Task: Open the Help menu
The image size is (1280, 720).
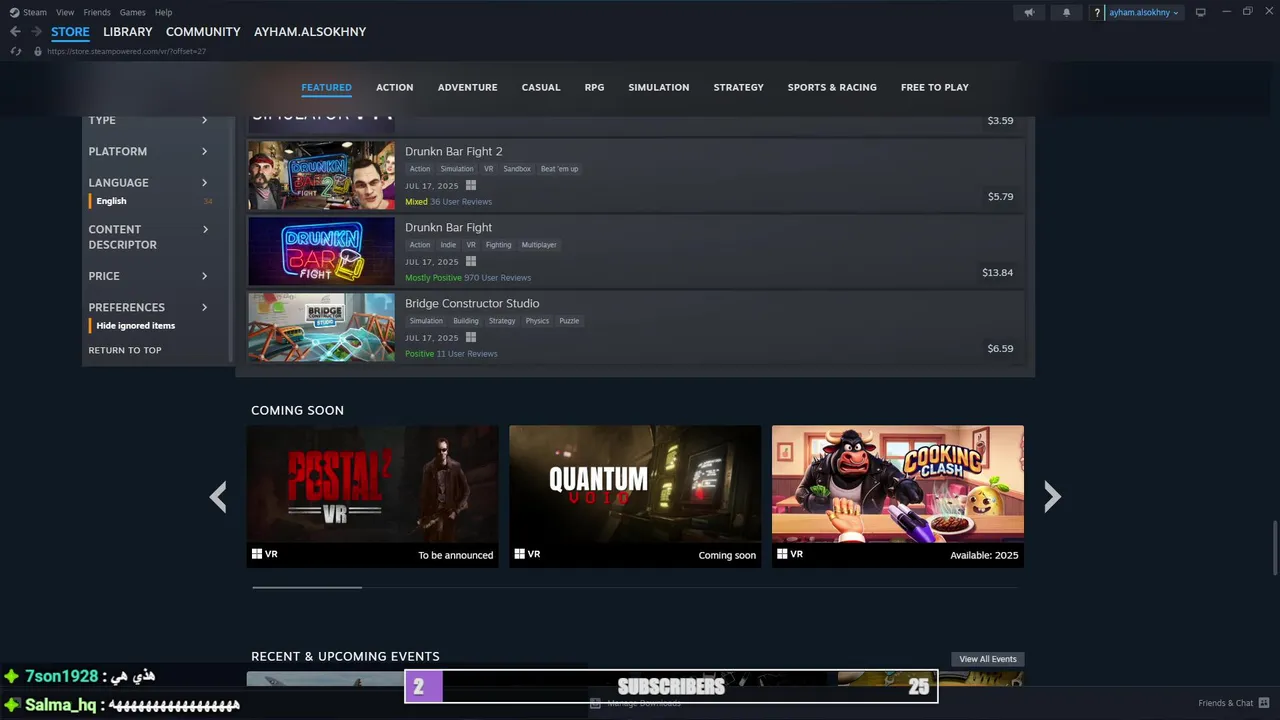Action: (x=163, y=12)
